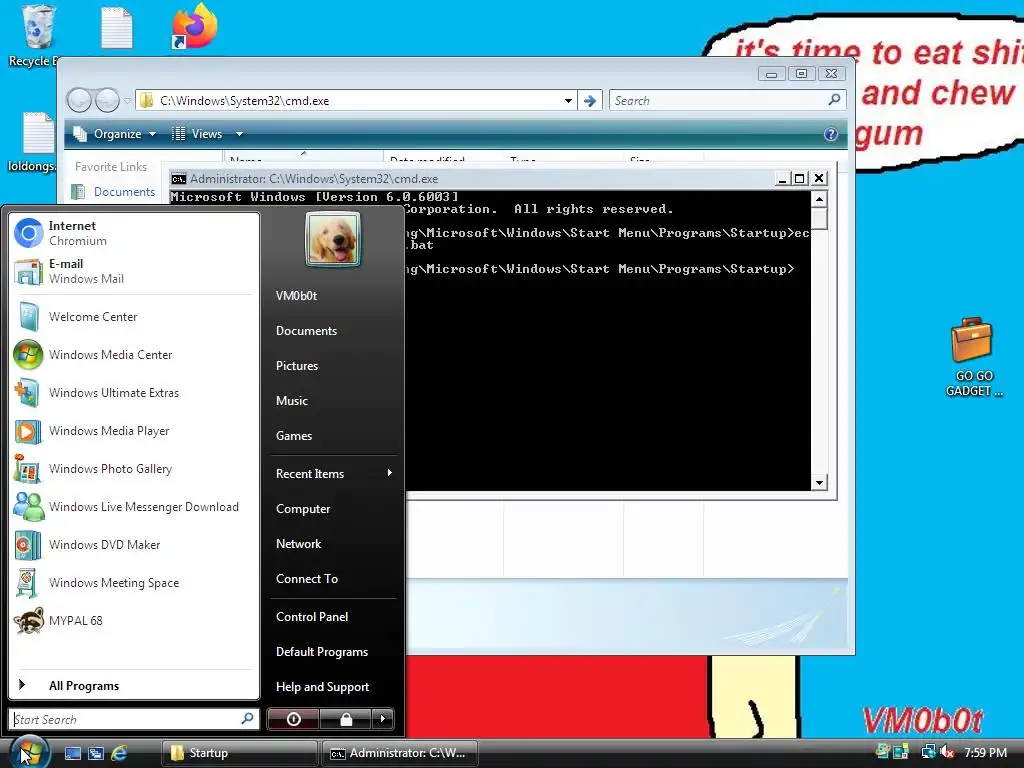Click the power button in Start menu
The width and height of the screenshot is (1024, 768).
click(293, 719)
